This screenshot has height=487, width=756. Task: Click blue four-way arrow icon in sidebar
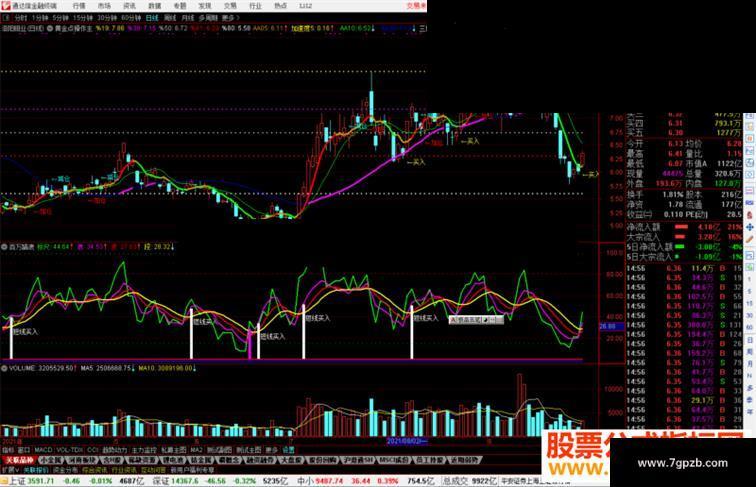749,227
